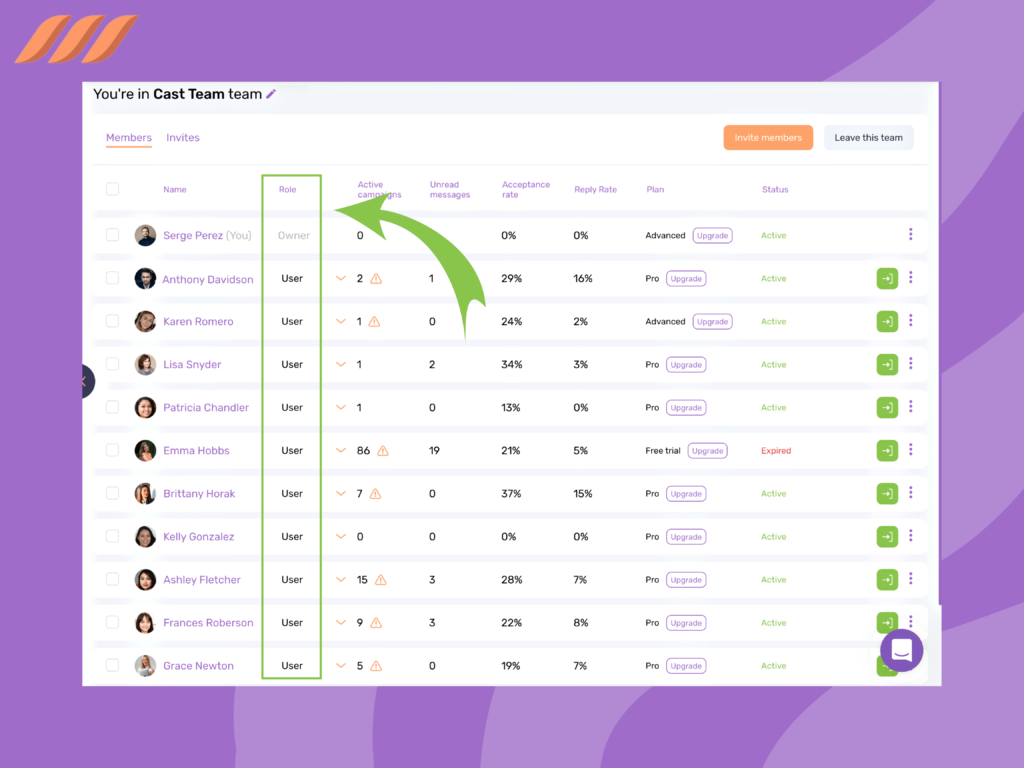Expand Anthony Davidson's active campaigns list
This screenshot has height=768, width=1024.
[340, 278]
